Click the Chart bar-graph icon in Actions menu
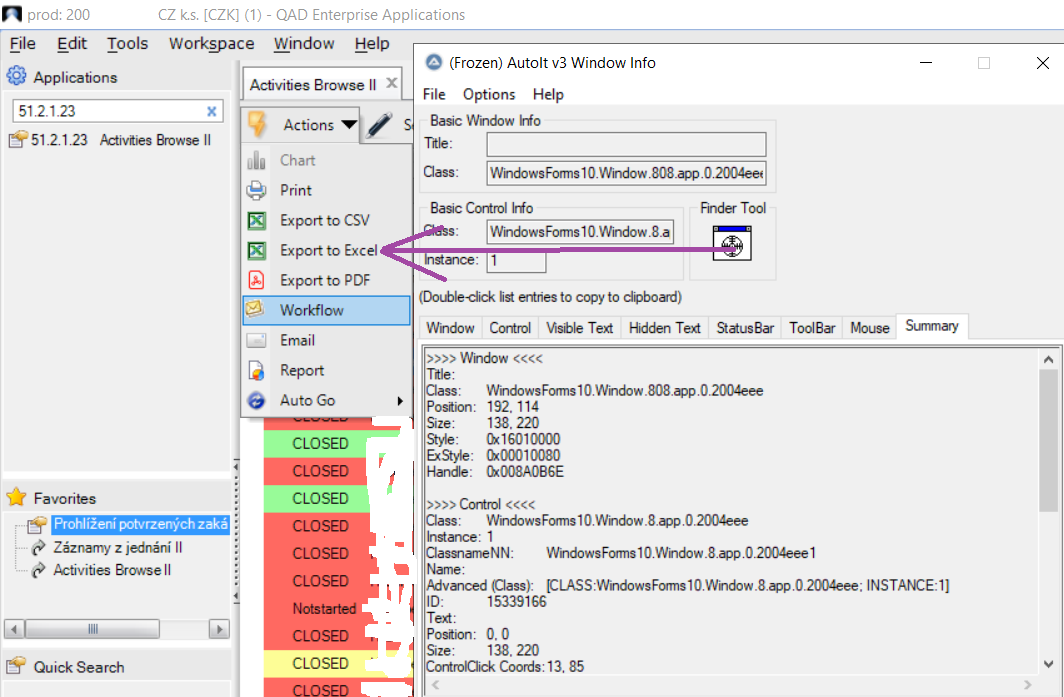Screen dimensions: 1064x697 pos(256,160)
